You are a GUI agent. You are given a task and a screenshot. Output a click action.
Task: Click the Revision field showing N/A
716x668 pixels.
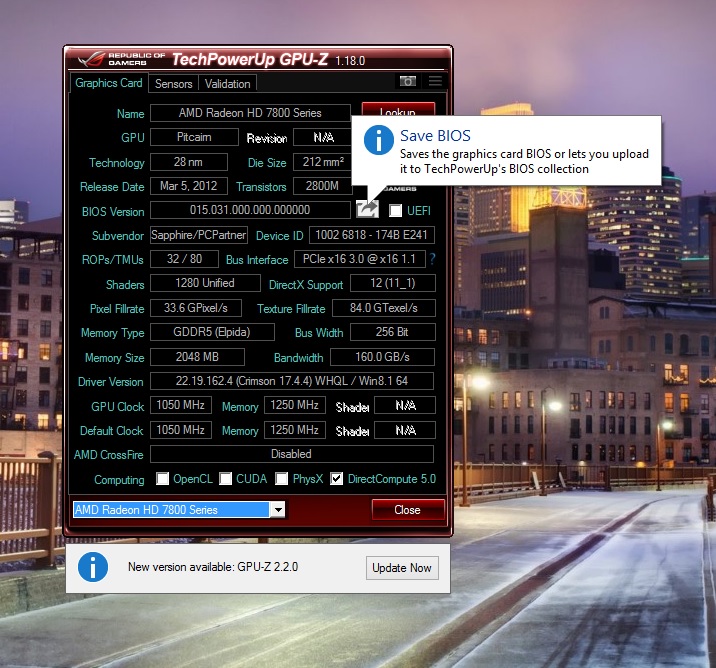(x=322, y=137)
